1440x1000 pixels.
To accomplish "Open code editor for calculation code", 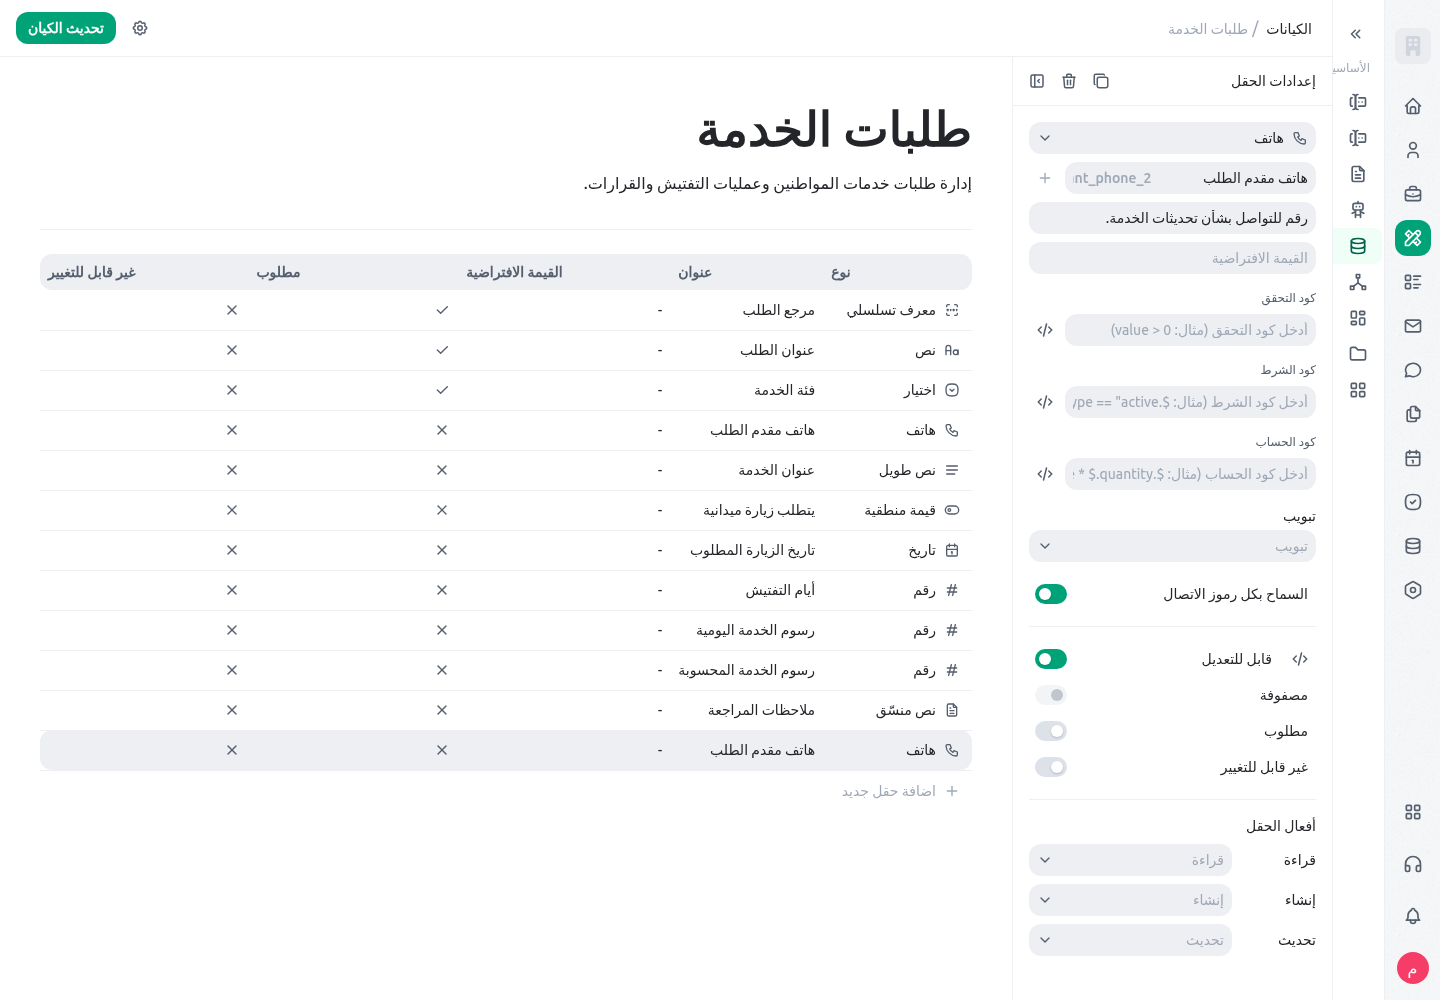I will [x=1045, y=474].
